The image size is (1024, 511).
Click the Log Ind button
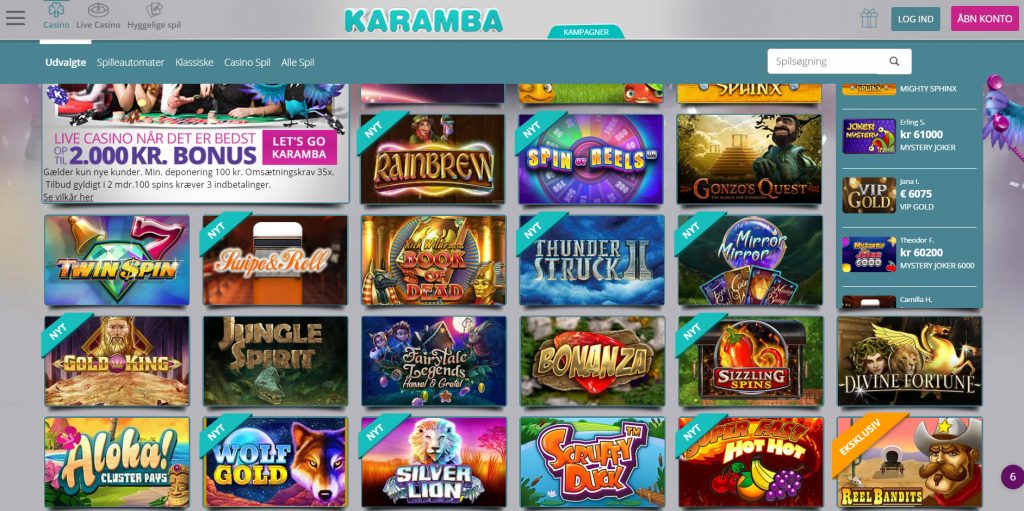915,19
